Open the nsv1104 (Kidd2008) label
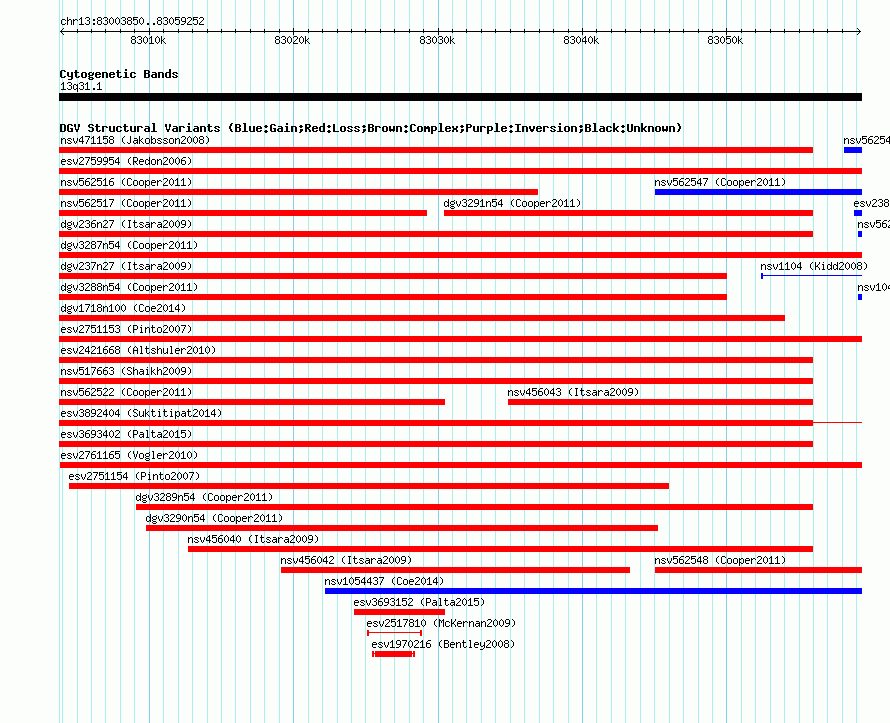 click(x=814, y=266)
